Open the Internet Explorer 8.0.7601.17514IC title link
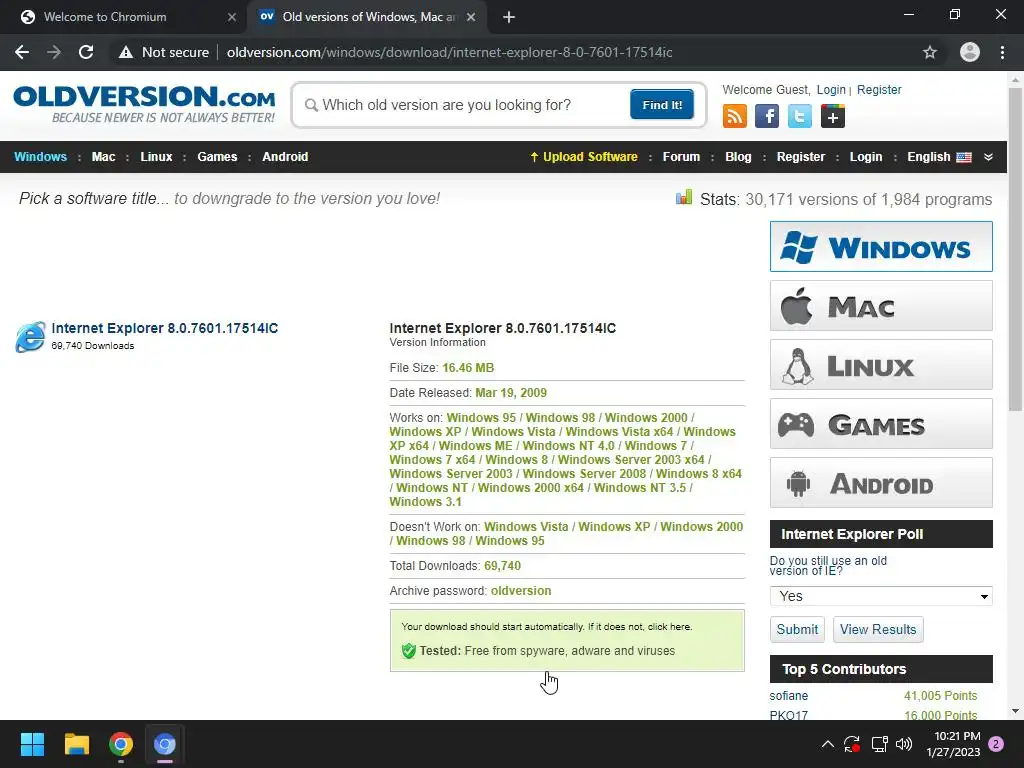Viewport: 1024px width, 768px height. click(165, 328)
